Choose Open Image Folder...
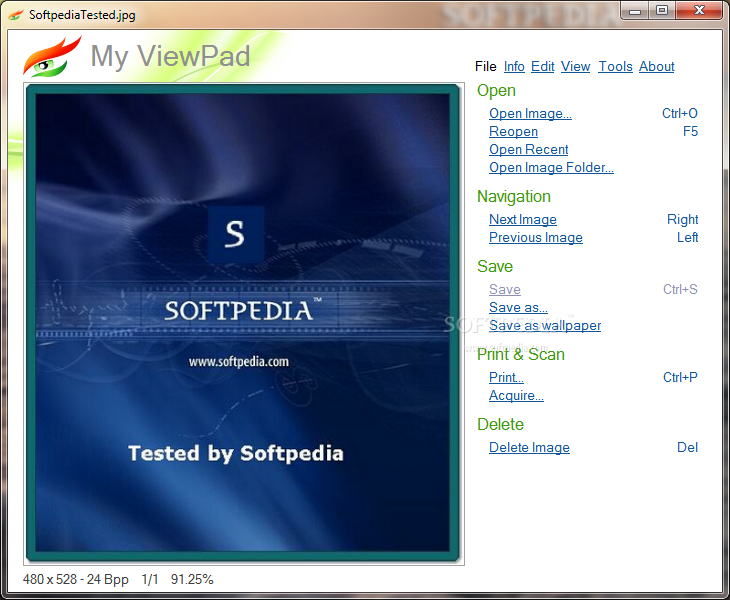The height and width of the screenshot is (600, 730). 551,168
